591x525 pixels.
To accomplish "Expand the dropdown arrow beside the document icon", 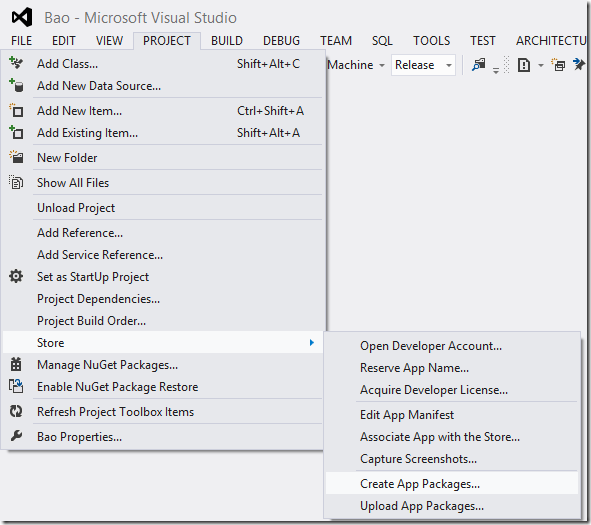I will (x=541, y=65).
